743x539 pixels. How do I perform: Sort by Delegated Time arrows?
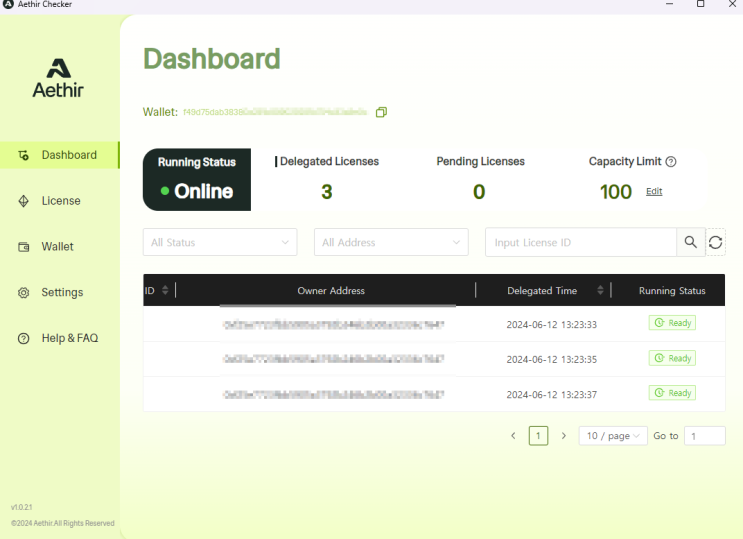tap(600, 290)
